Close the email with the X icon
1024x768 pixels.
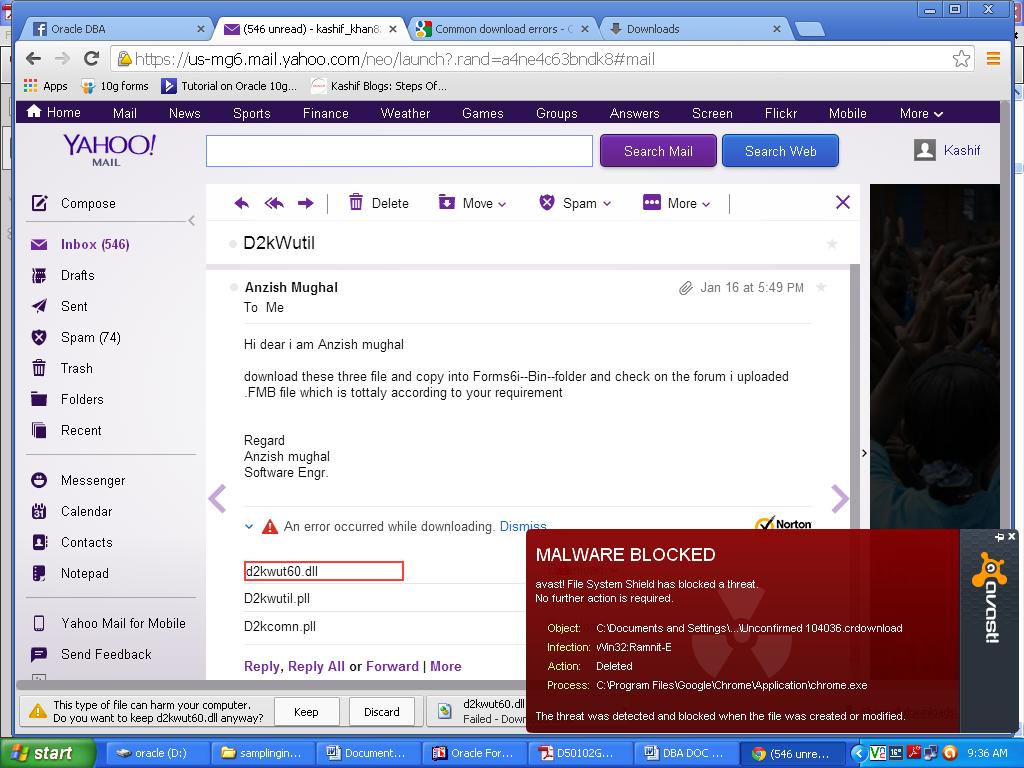842,203
